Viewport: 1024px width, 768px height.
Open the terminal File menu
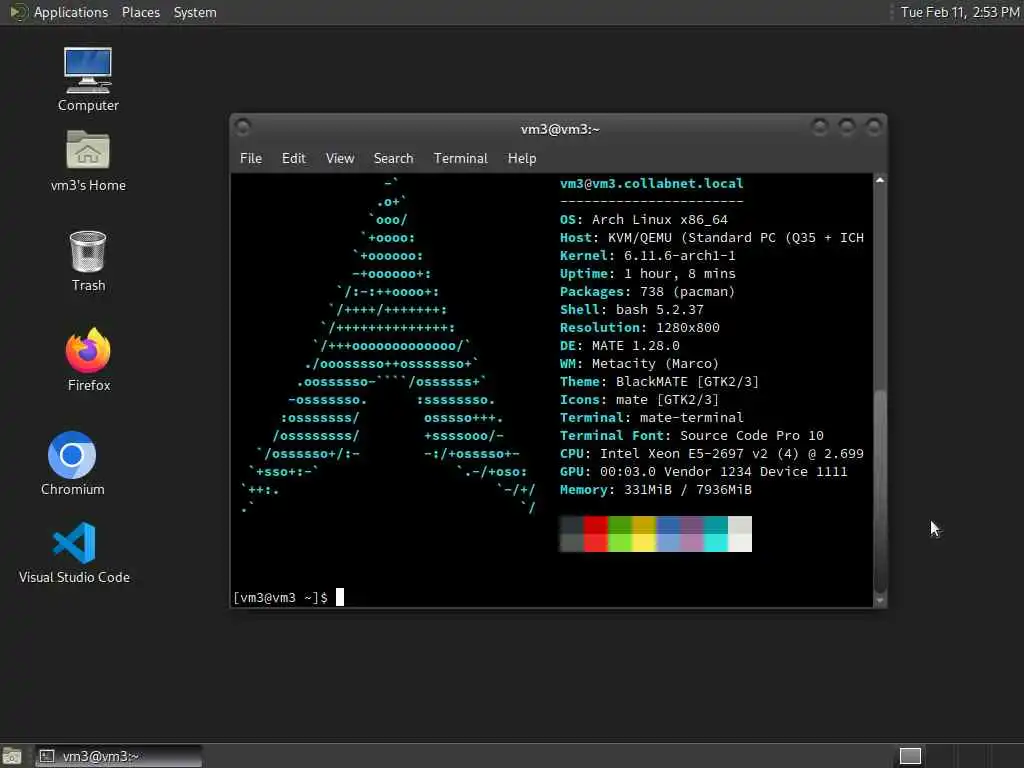[x=251, y=158]
